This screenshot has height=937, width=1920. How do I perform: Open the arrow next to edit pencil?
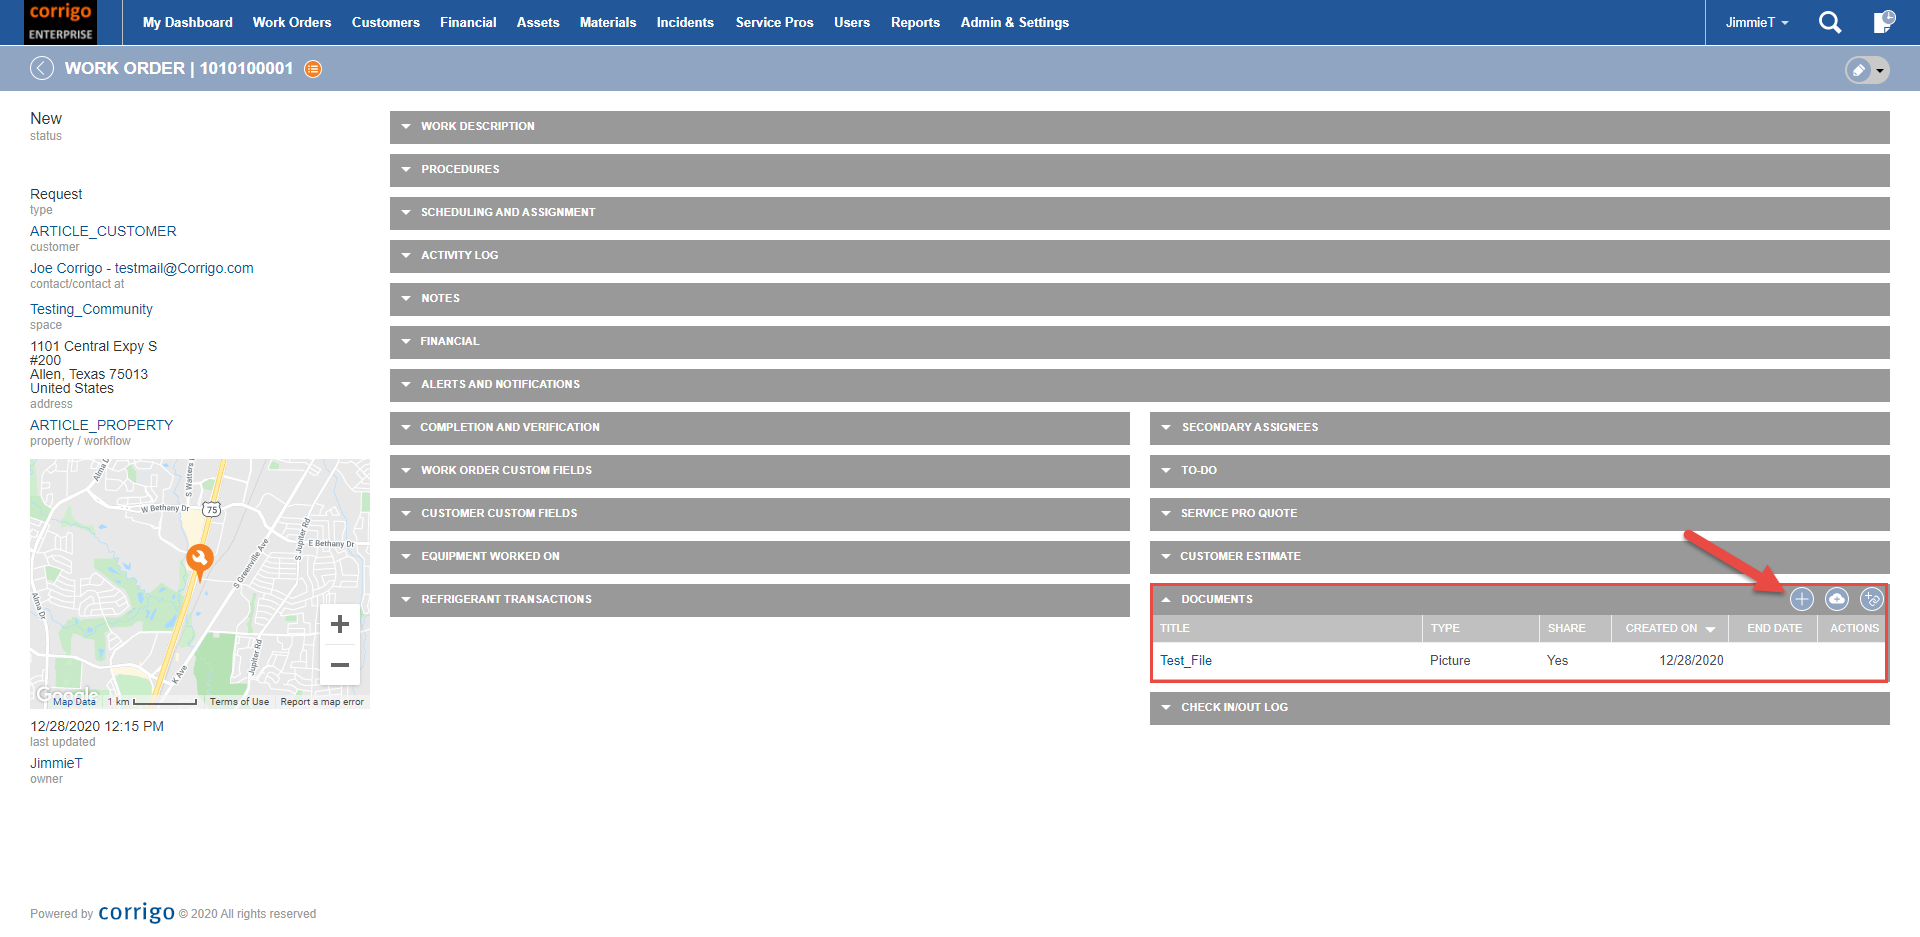click(1880, 70)
